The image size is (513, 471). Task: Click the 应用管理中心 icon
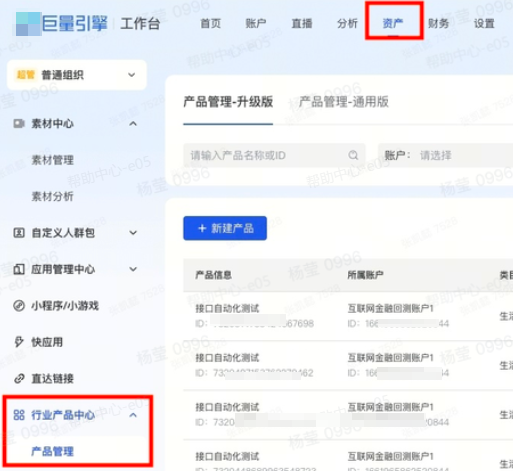click(x=19, y=269)
